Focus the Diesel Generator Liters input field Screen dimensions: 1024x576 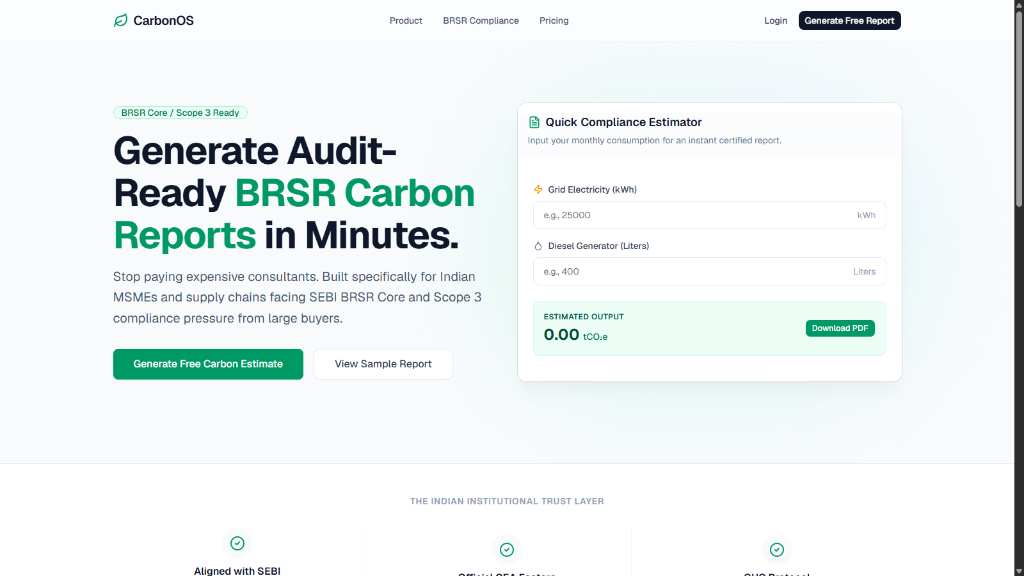[x=709, y=272]
